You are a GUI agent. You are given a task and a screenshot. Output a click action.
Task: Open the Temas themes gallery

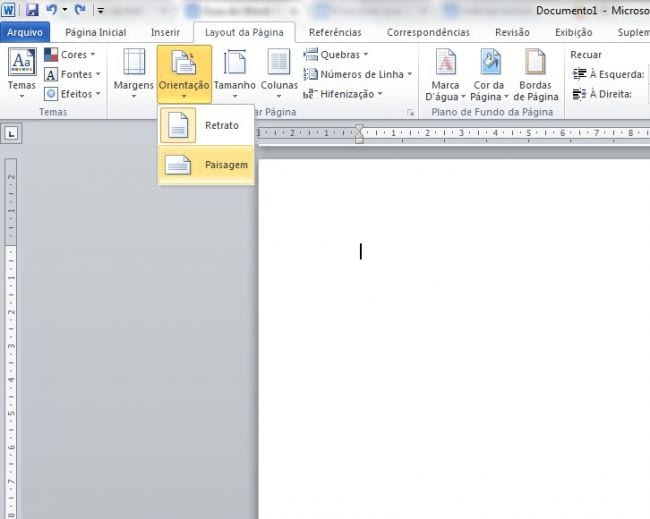pos(22,74)
